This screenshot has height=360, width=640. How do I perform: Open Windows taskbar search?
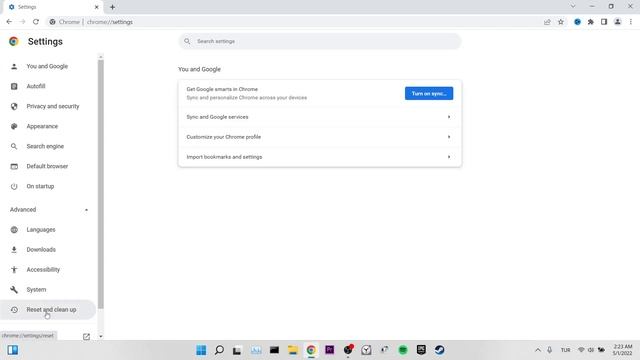[219, 350]
